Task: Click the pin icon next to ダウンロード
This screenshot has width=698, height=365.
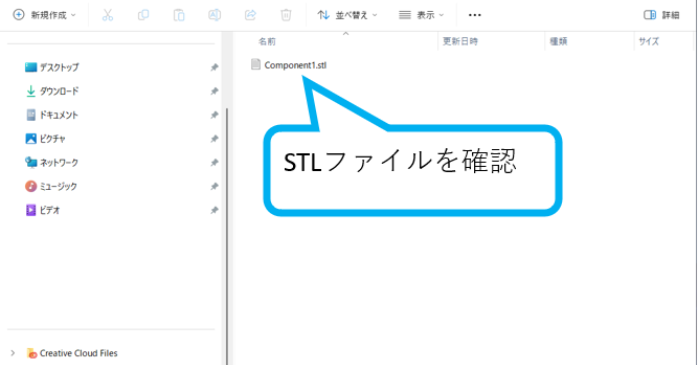Action: [x=214, y=91]
